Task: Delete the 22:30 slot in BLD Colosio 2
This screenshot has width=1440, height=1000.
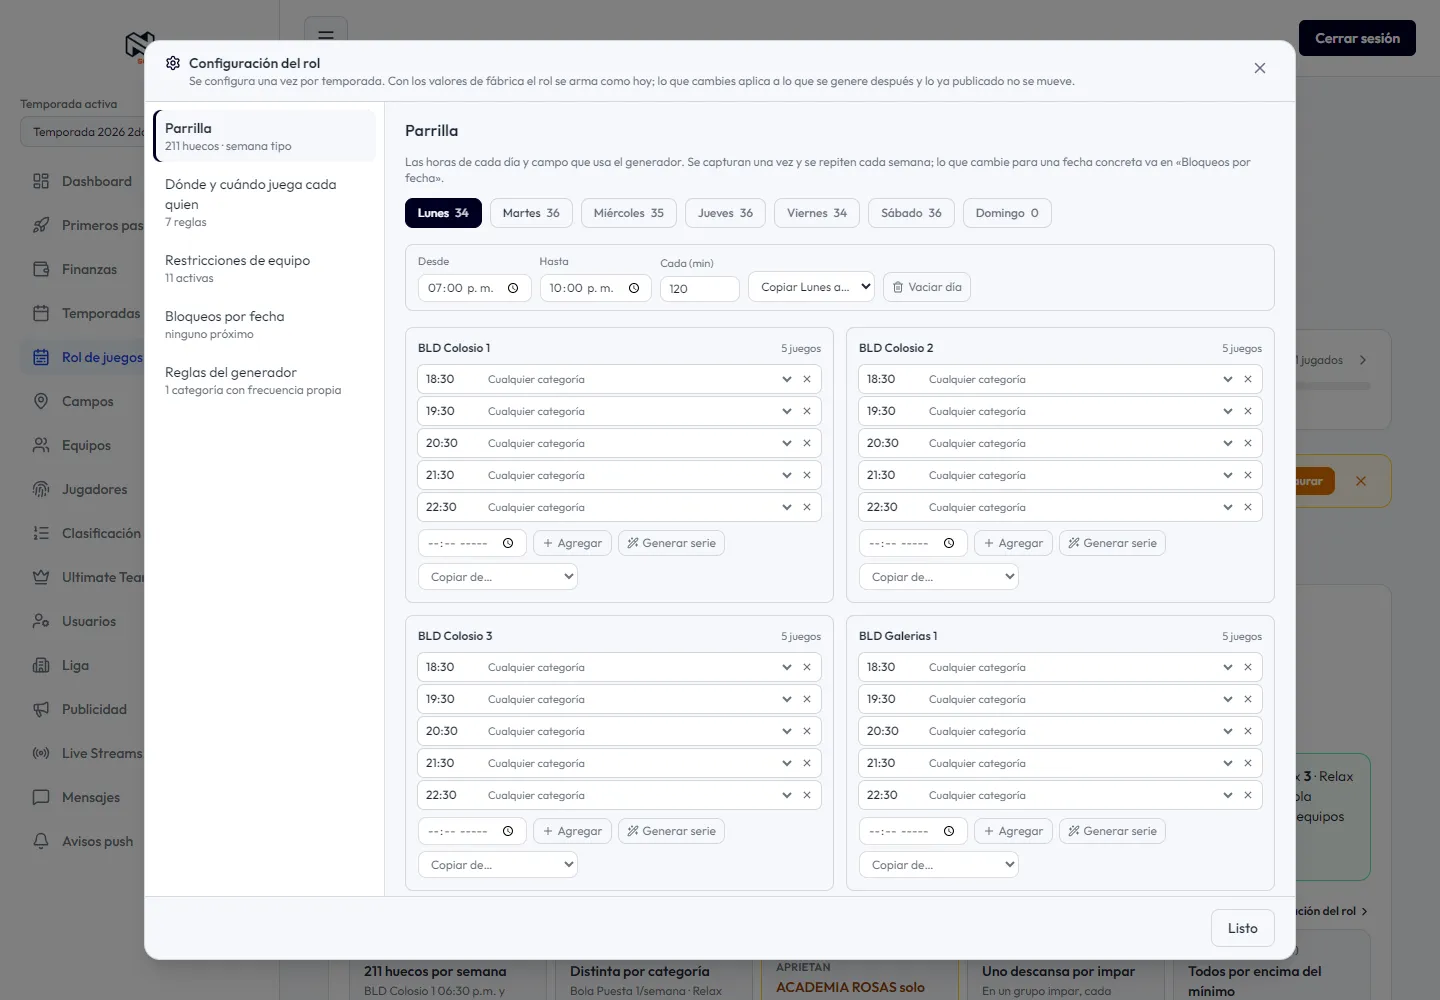Action: point(1248,507)
